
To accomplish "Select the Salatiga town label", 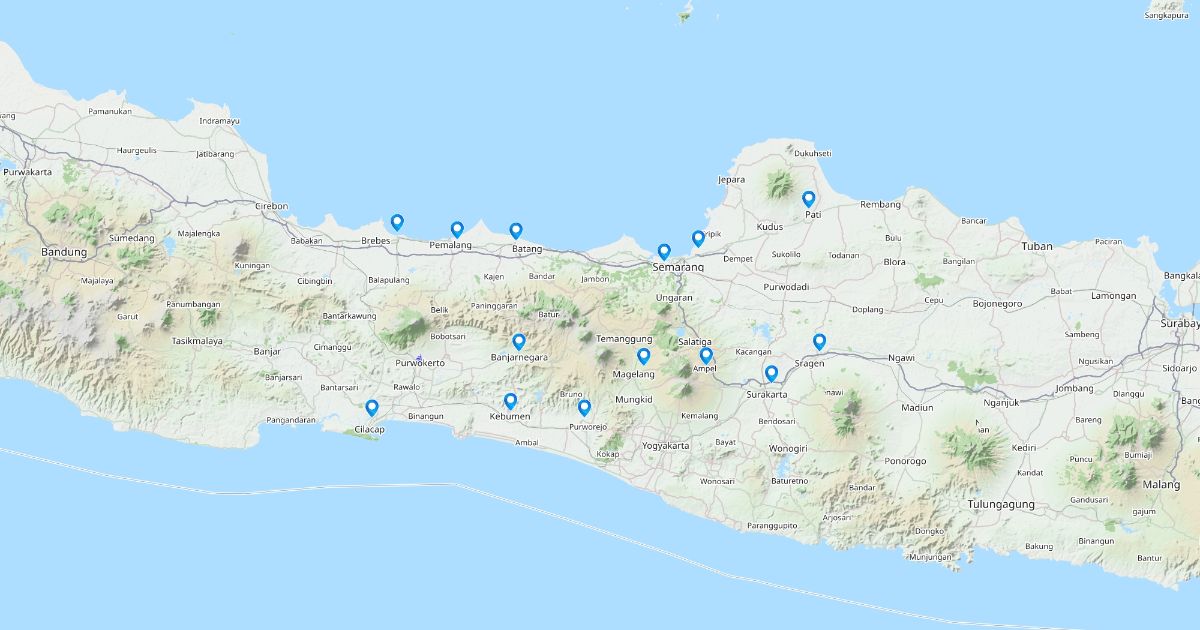I will point(694,342).
